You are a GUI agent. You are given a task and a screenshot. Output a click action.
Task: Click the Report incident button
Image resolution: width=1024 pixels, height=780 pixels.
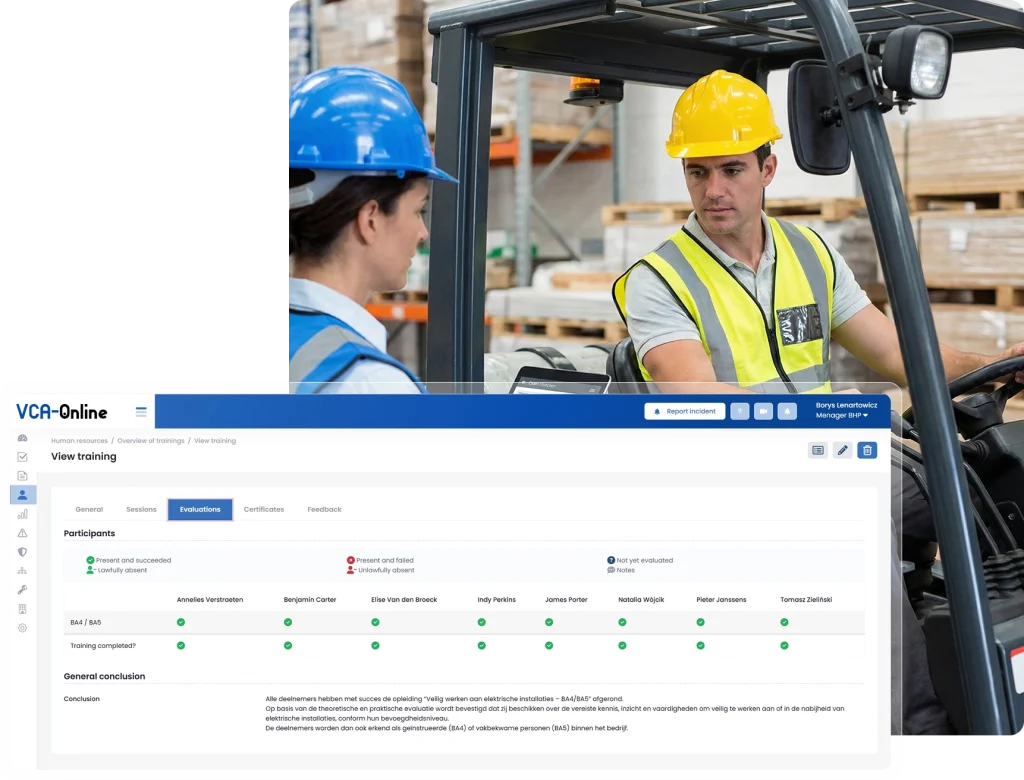[x=685, y=411]
